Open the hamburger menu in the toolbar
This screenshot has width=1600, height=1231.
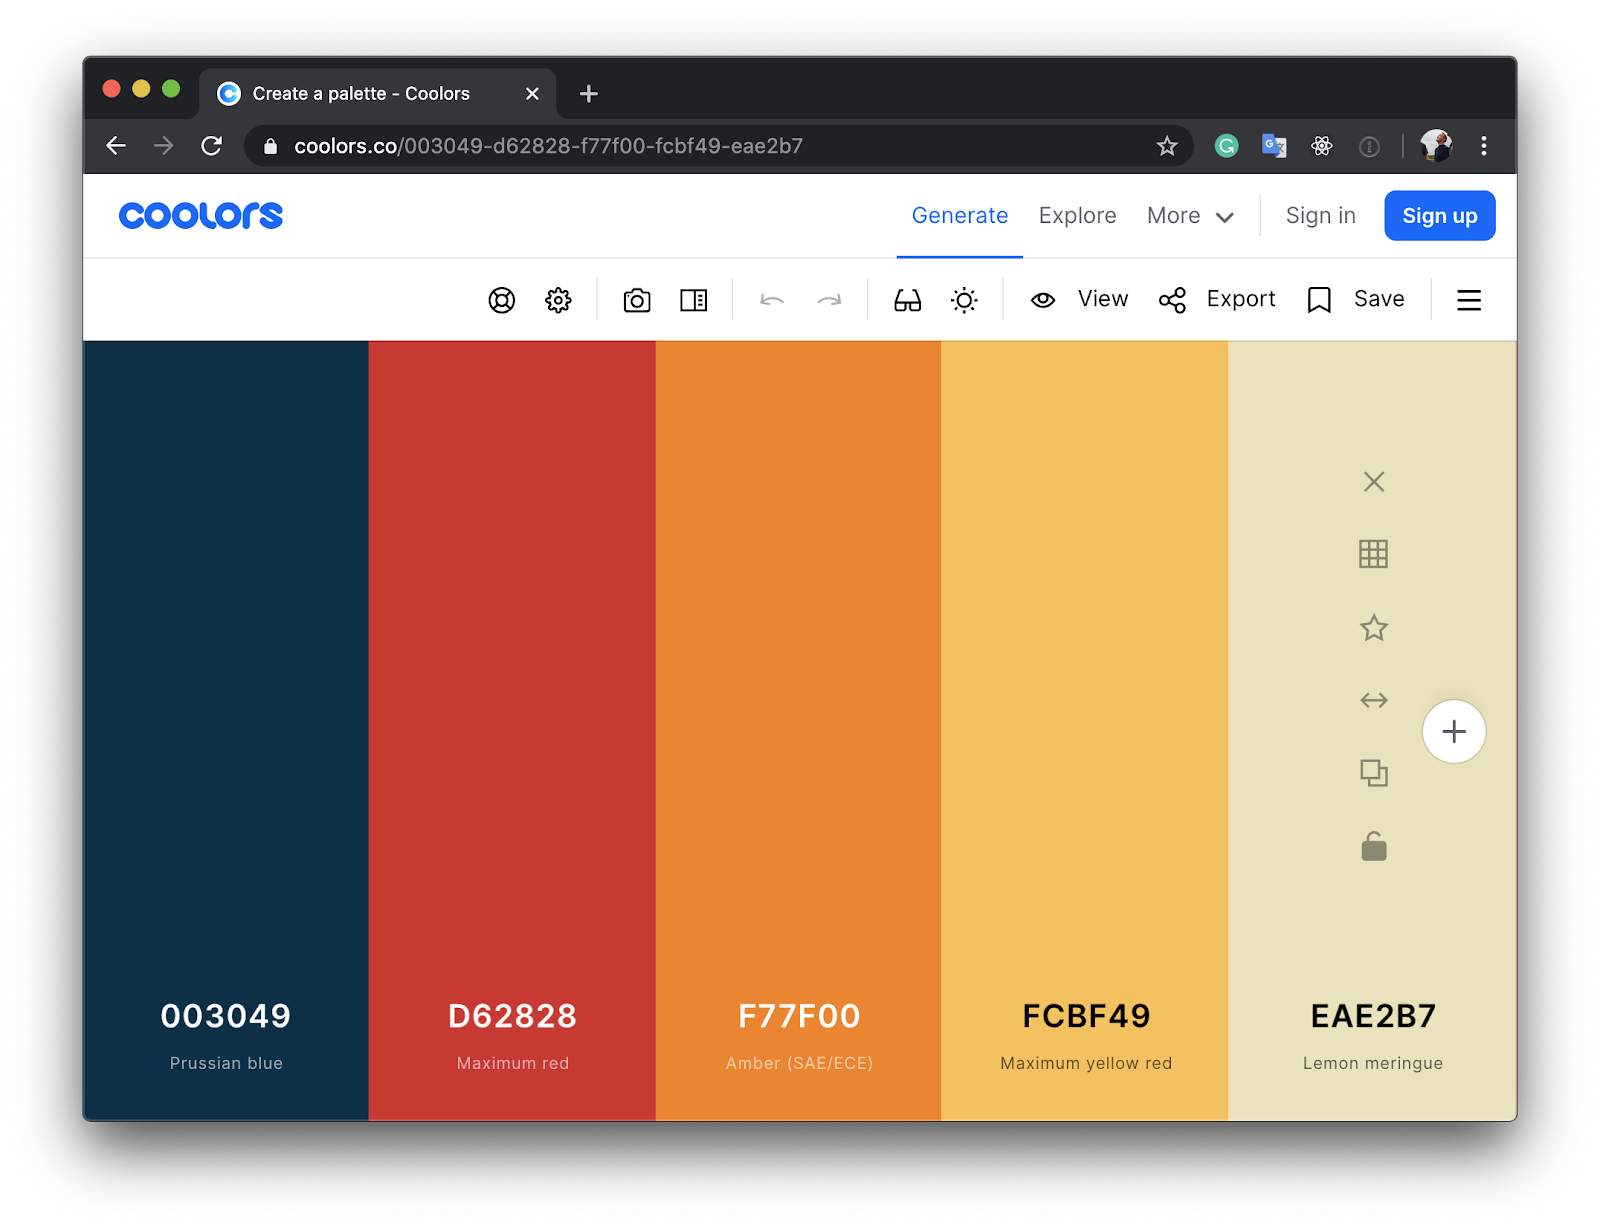click(x=1469, y=300)
